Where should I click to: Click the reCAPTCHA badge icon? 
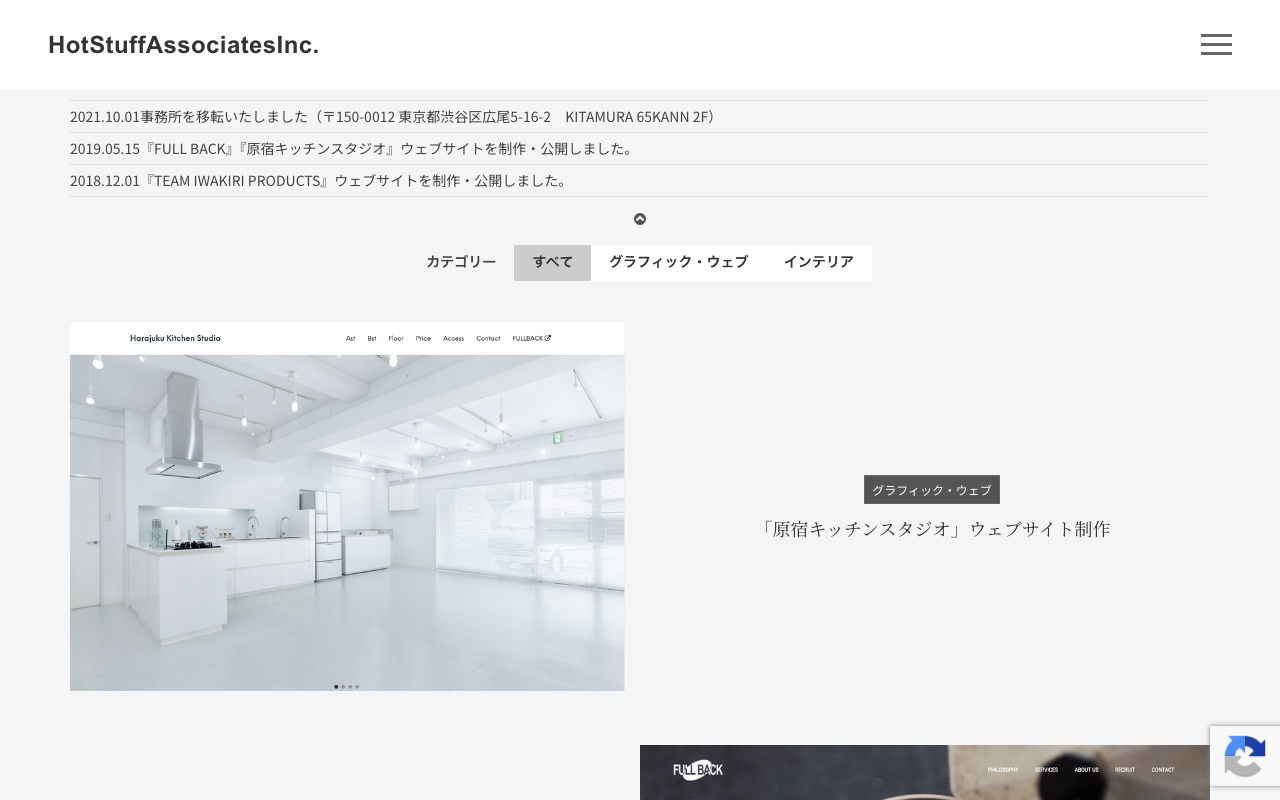(x=1245, y=756)
